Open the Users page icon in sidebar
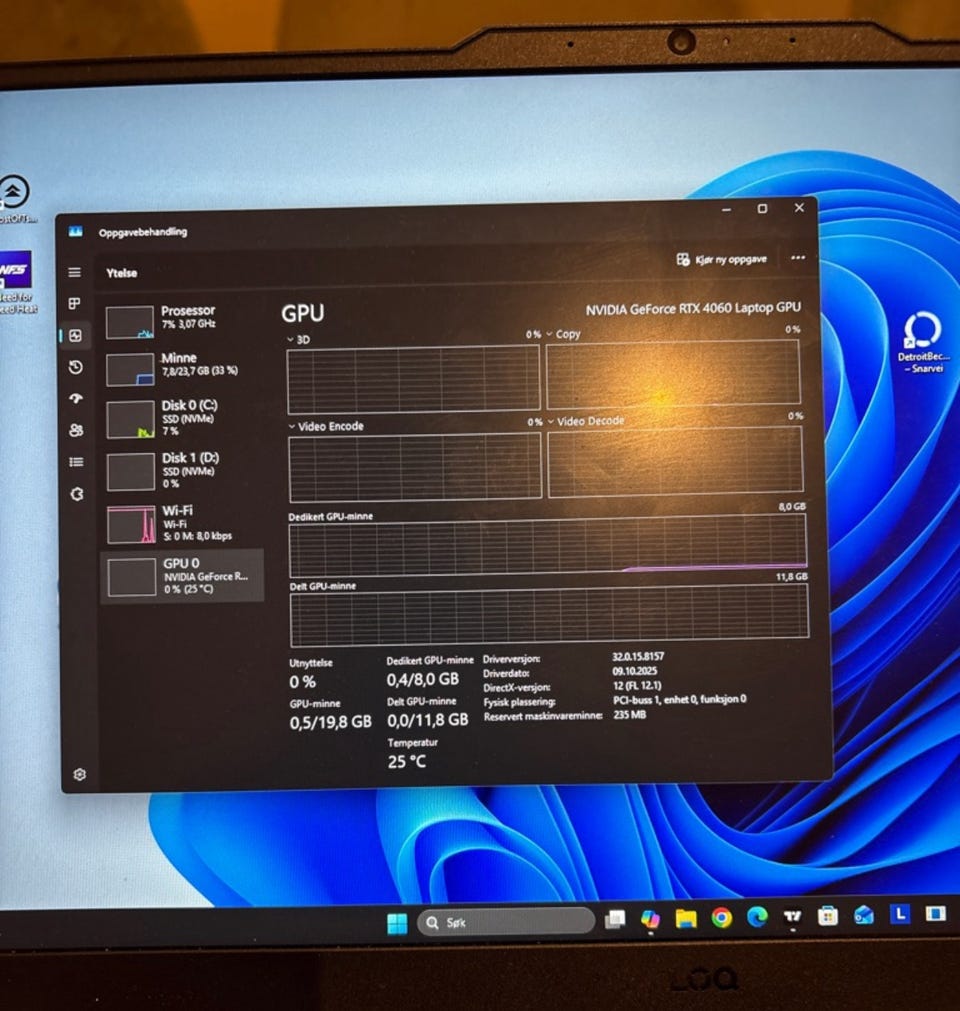960x1011 pixels. [x=76, y=430]
